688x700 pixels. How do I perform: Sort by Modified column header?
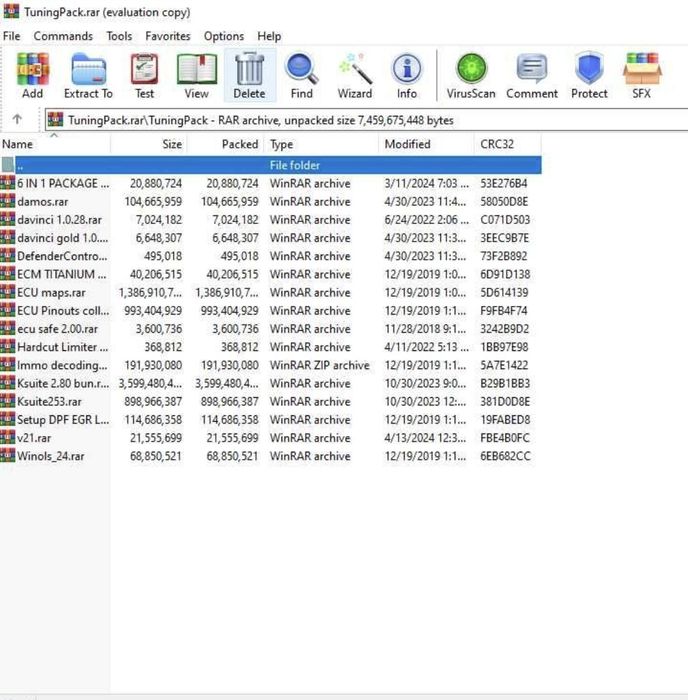426,144
